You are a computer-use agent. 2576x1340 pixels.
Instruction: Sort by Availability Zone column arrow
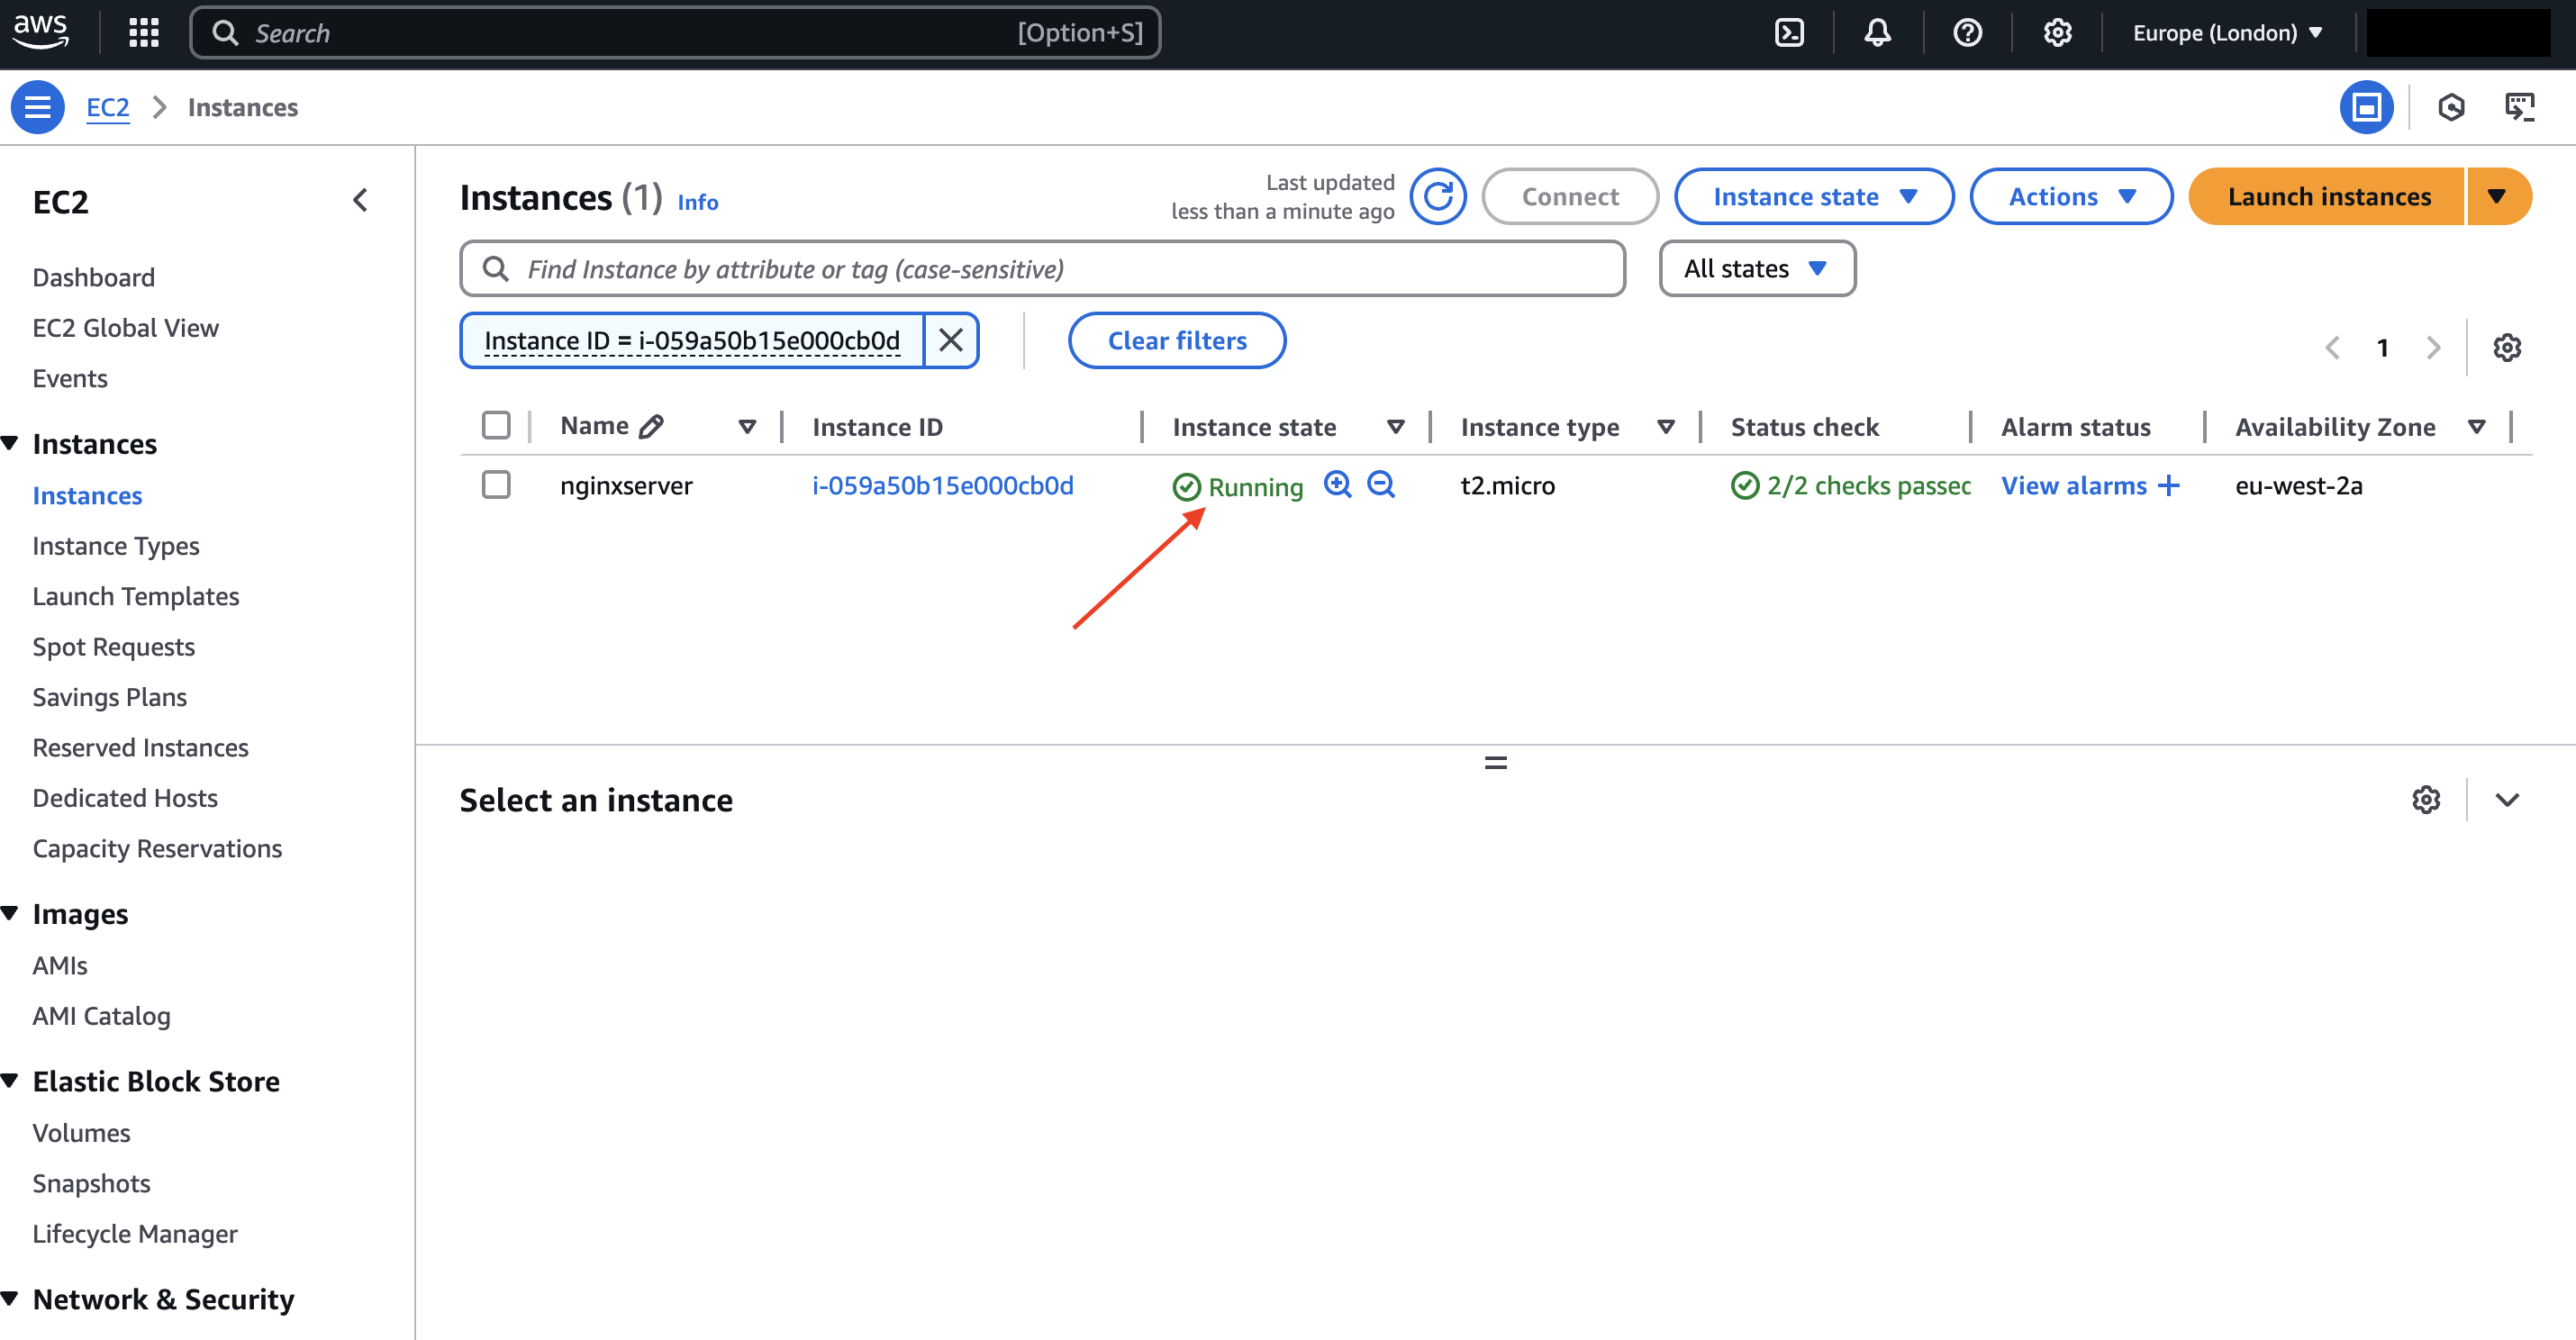point(2477,427)
